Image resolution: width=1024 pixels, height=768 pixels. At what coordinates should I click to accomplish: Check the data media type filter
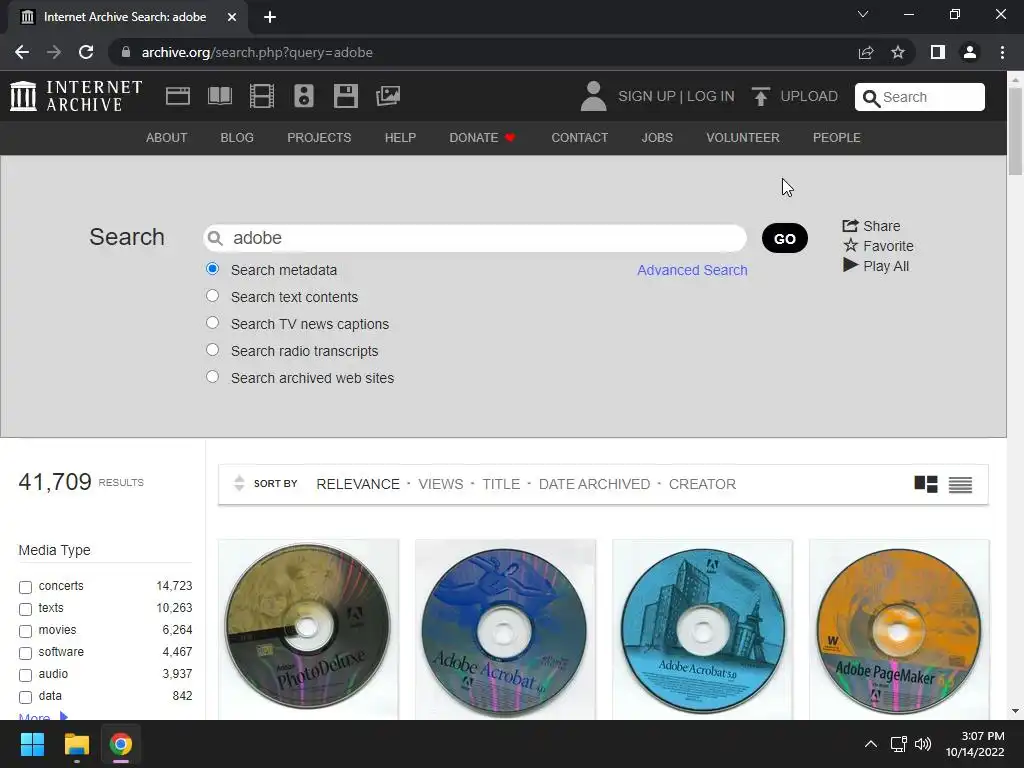[x=25, y=697]
